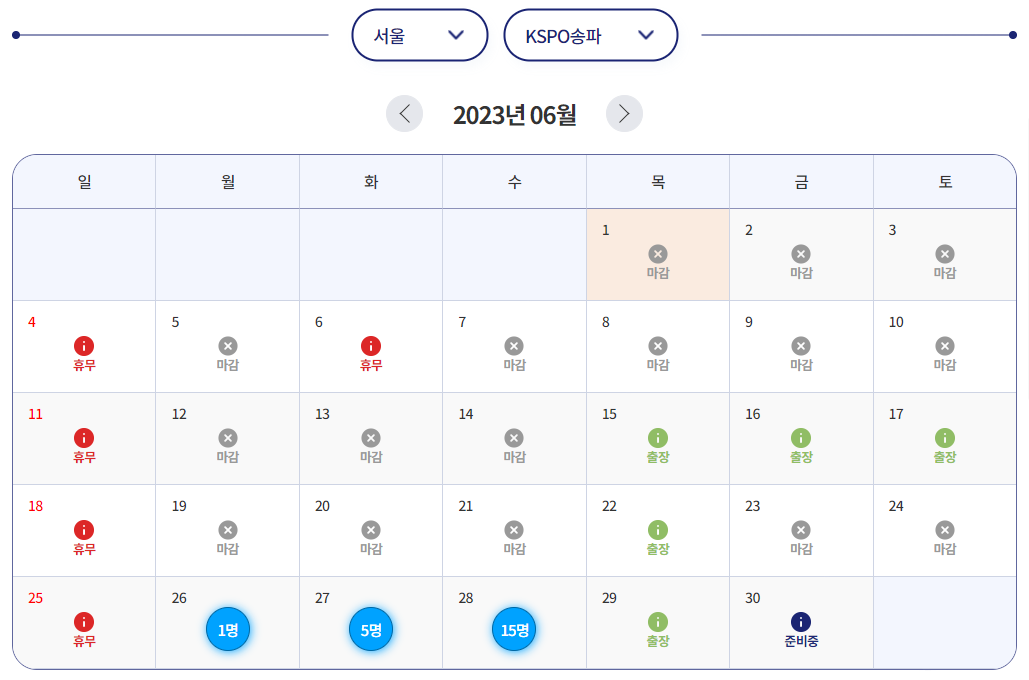
Task: Advance to July using the right arrow
Action: (x=624, y=113)
